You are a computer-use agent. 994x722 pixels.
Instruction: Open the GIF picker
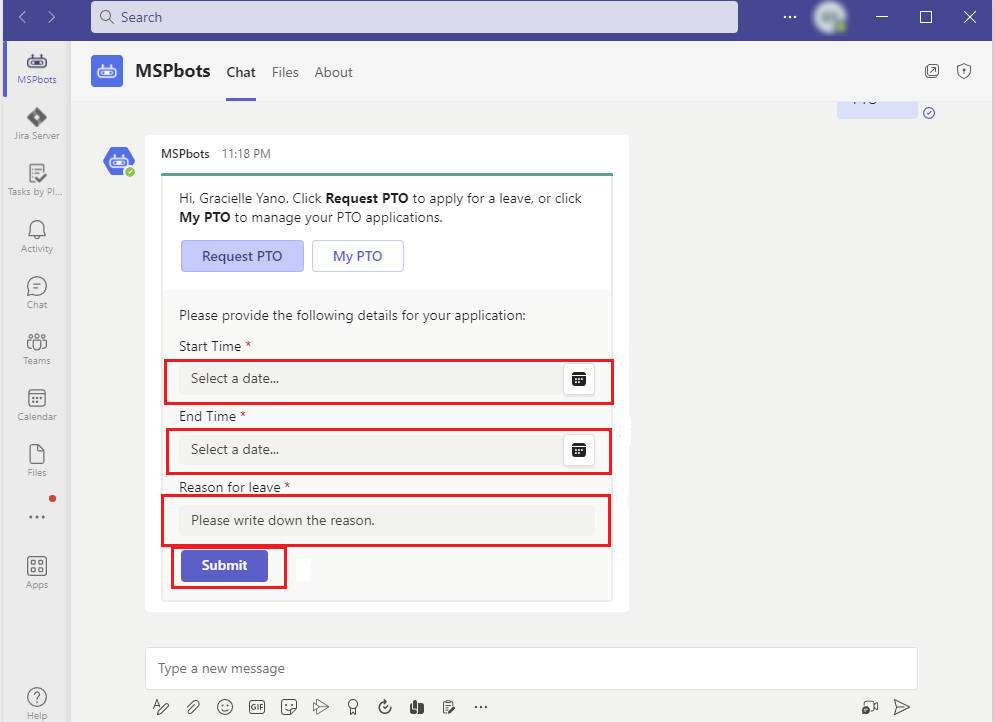click(257, 707)
